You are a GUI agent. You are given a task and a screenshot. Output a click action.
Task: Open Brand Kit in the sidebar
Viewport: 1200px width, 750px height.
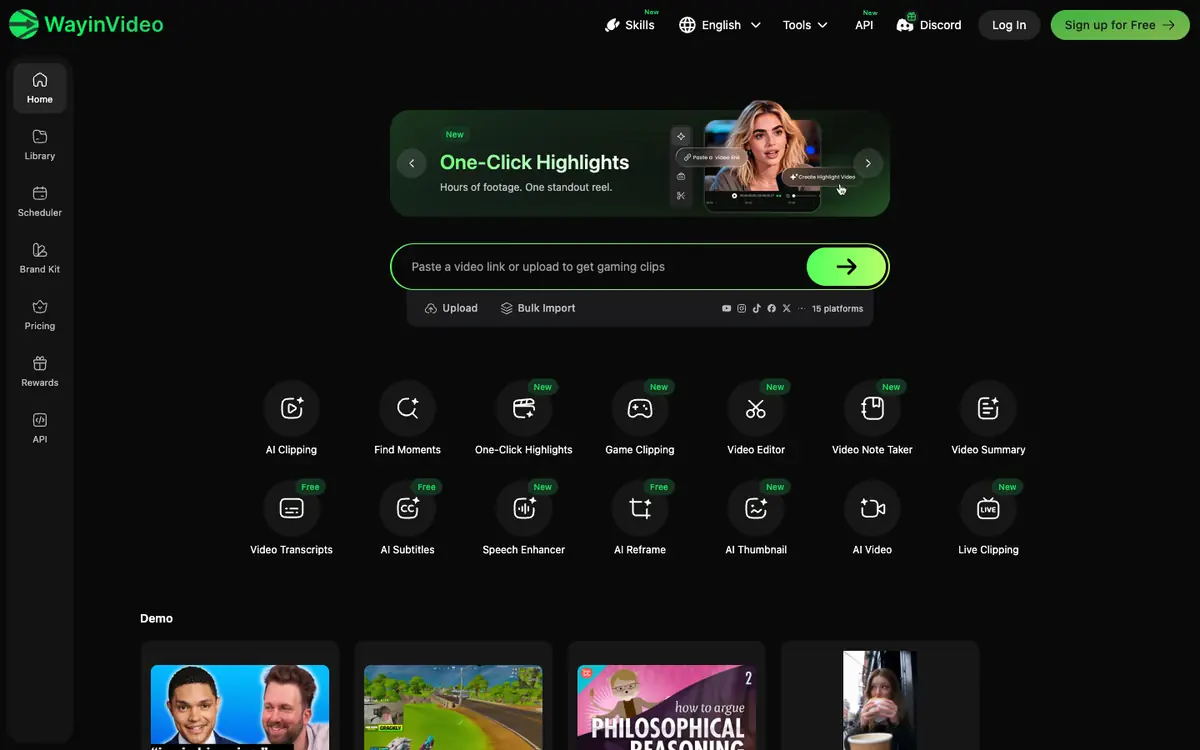click(x=40, y=258)
